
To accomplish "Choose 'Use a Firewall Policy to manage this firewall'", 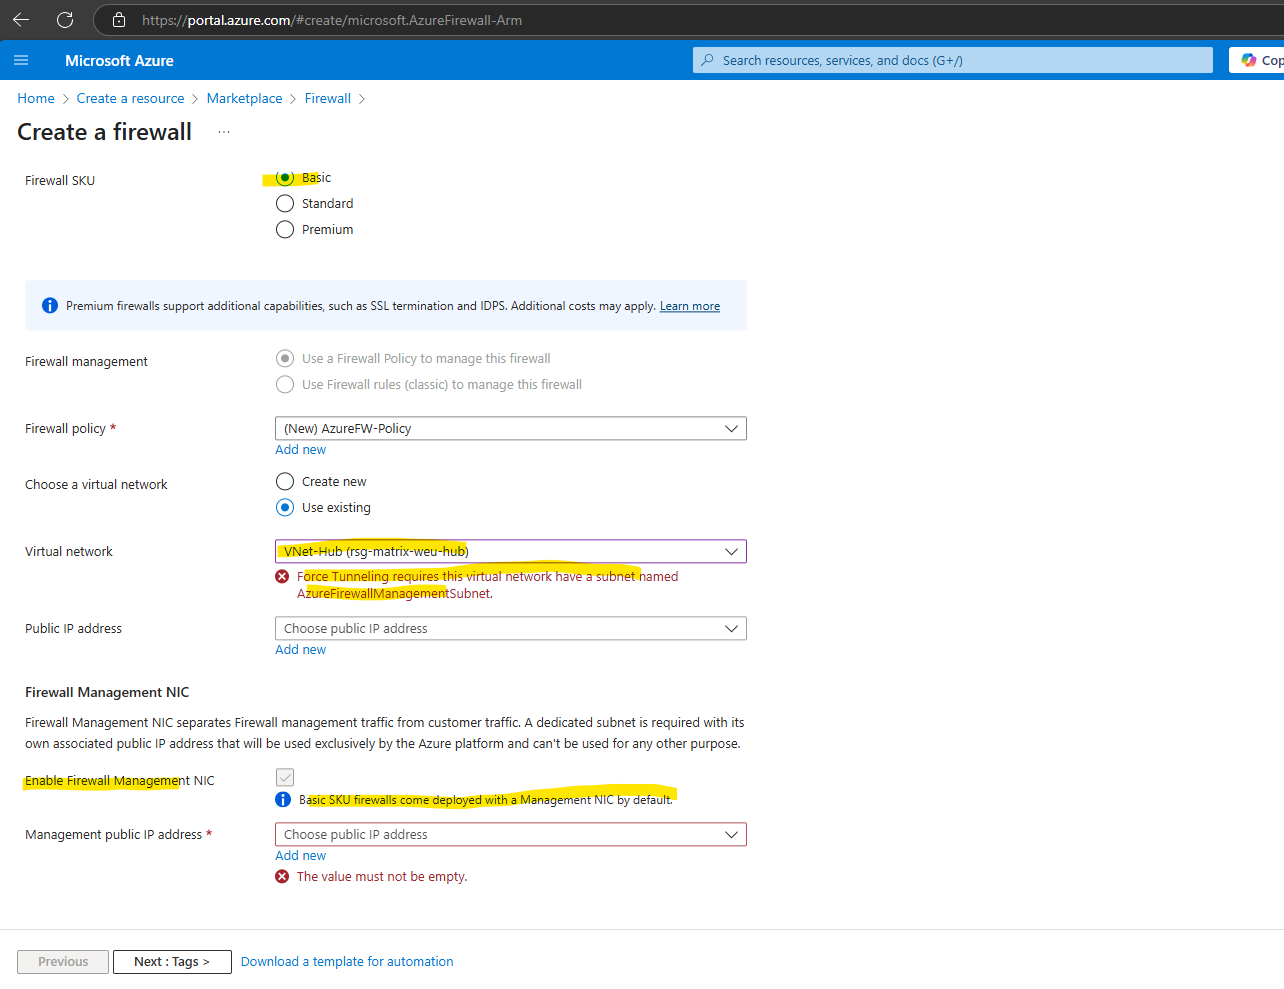I will point(285,358).
